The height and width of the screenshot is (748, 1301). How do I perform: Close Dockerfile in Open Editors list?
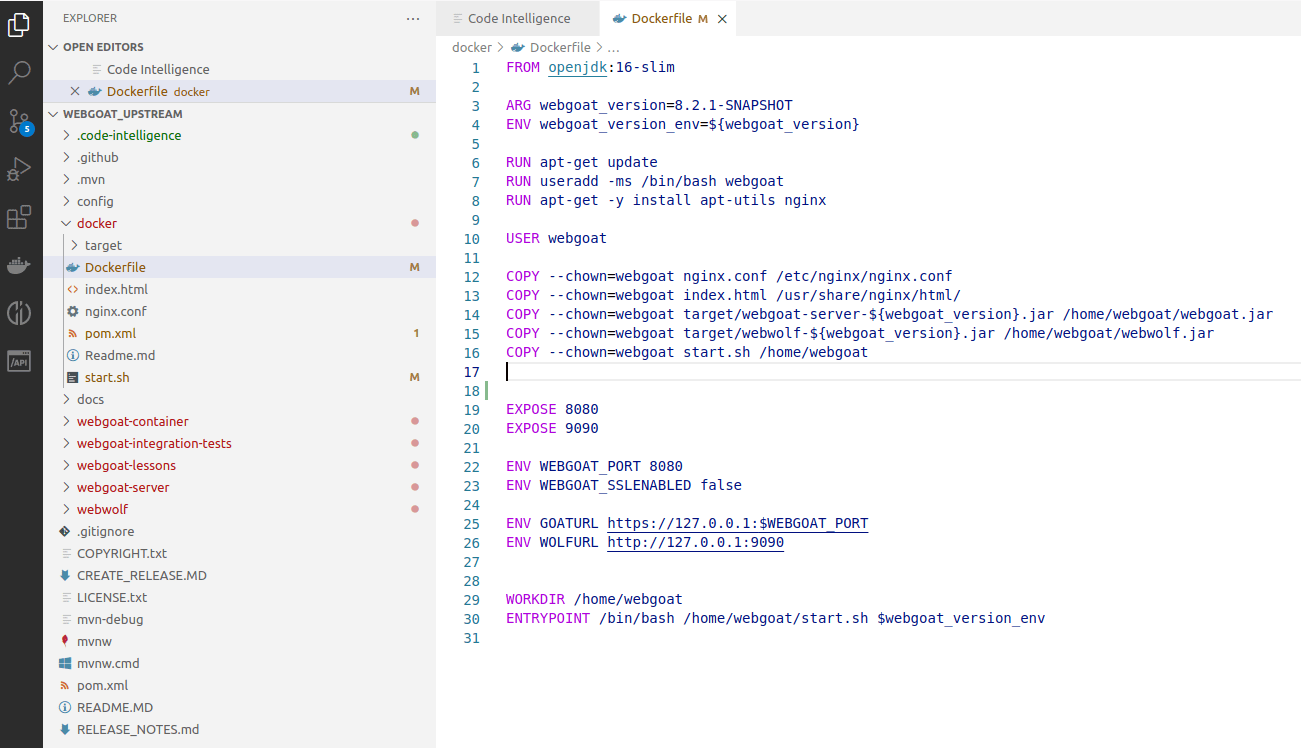point(75,91)
